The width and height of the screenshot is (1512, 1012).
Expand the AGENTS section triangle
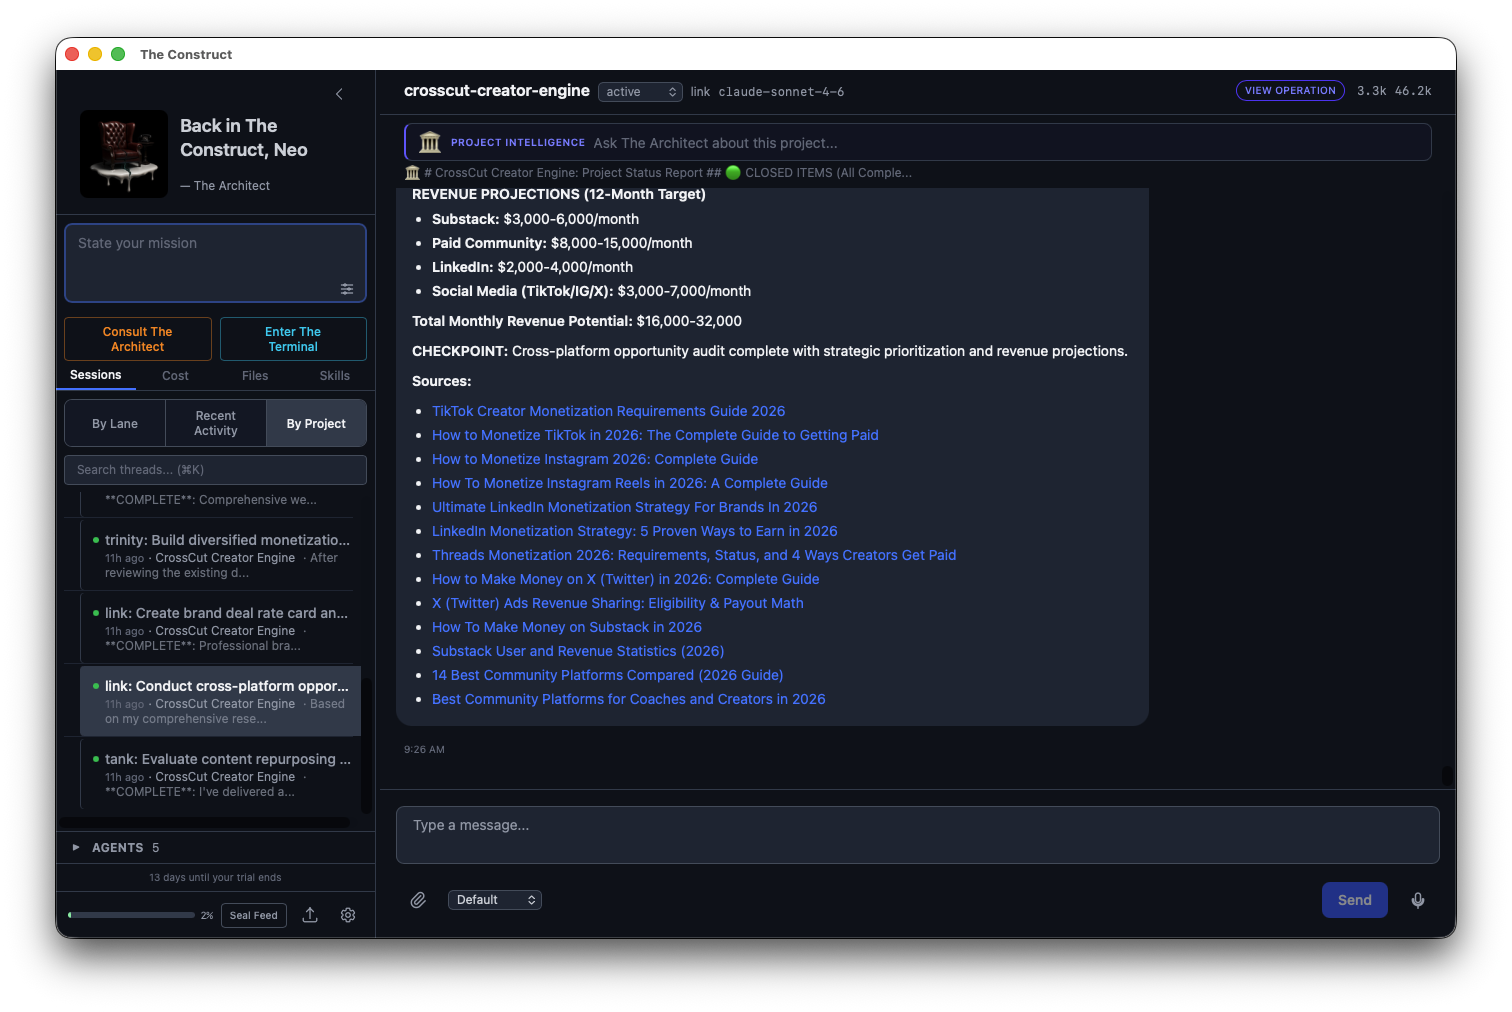[x=76, y=847]
